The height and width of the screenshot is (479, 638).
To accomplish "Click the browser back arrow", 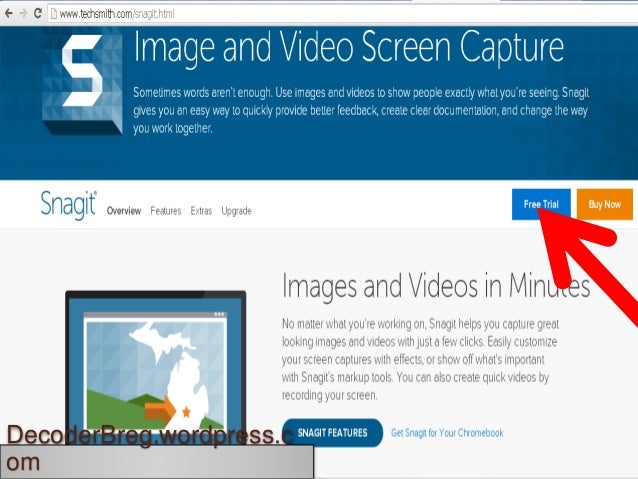I will click(9, 13).
